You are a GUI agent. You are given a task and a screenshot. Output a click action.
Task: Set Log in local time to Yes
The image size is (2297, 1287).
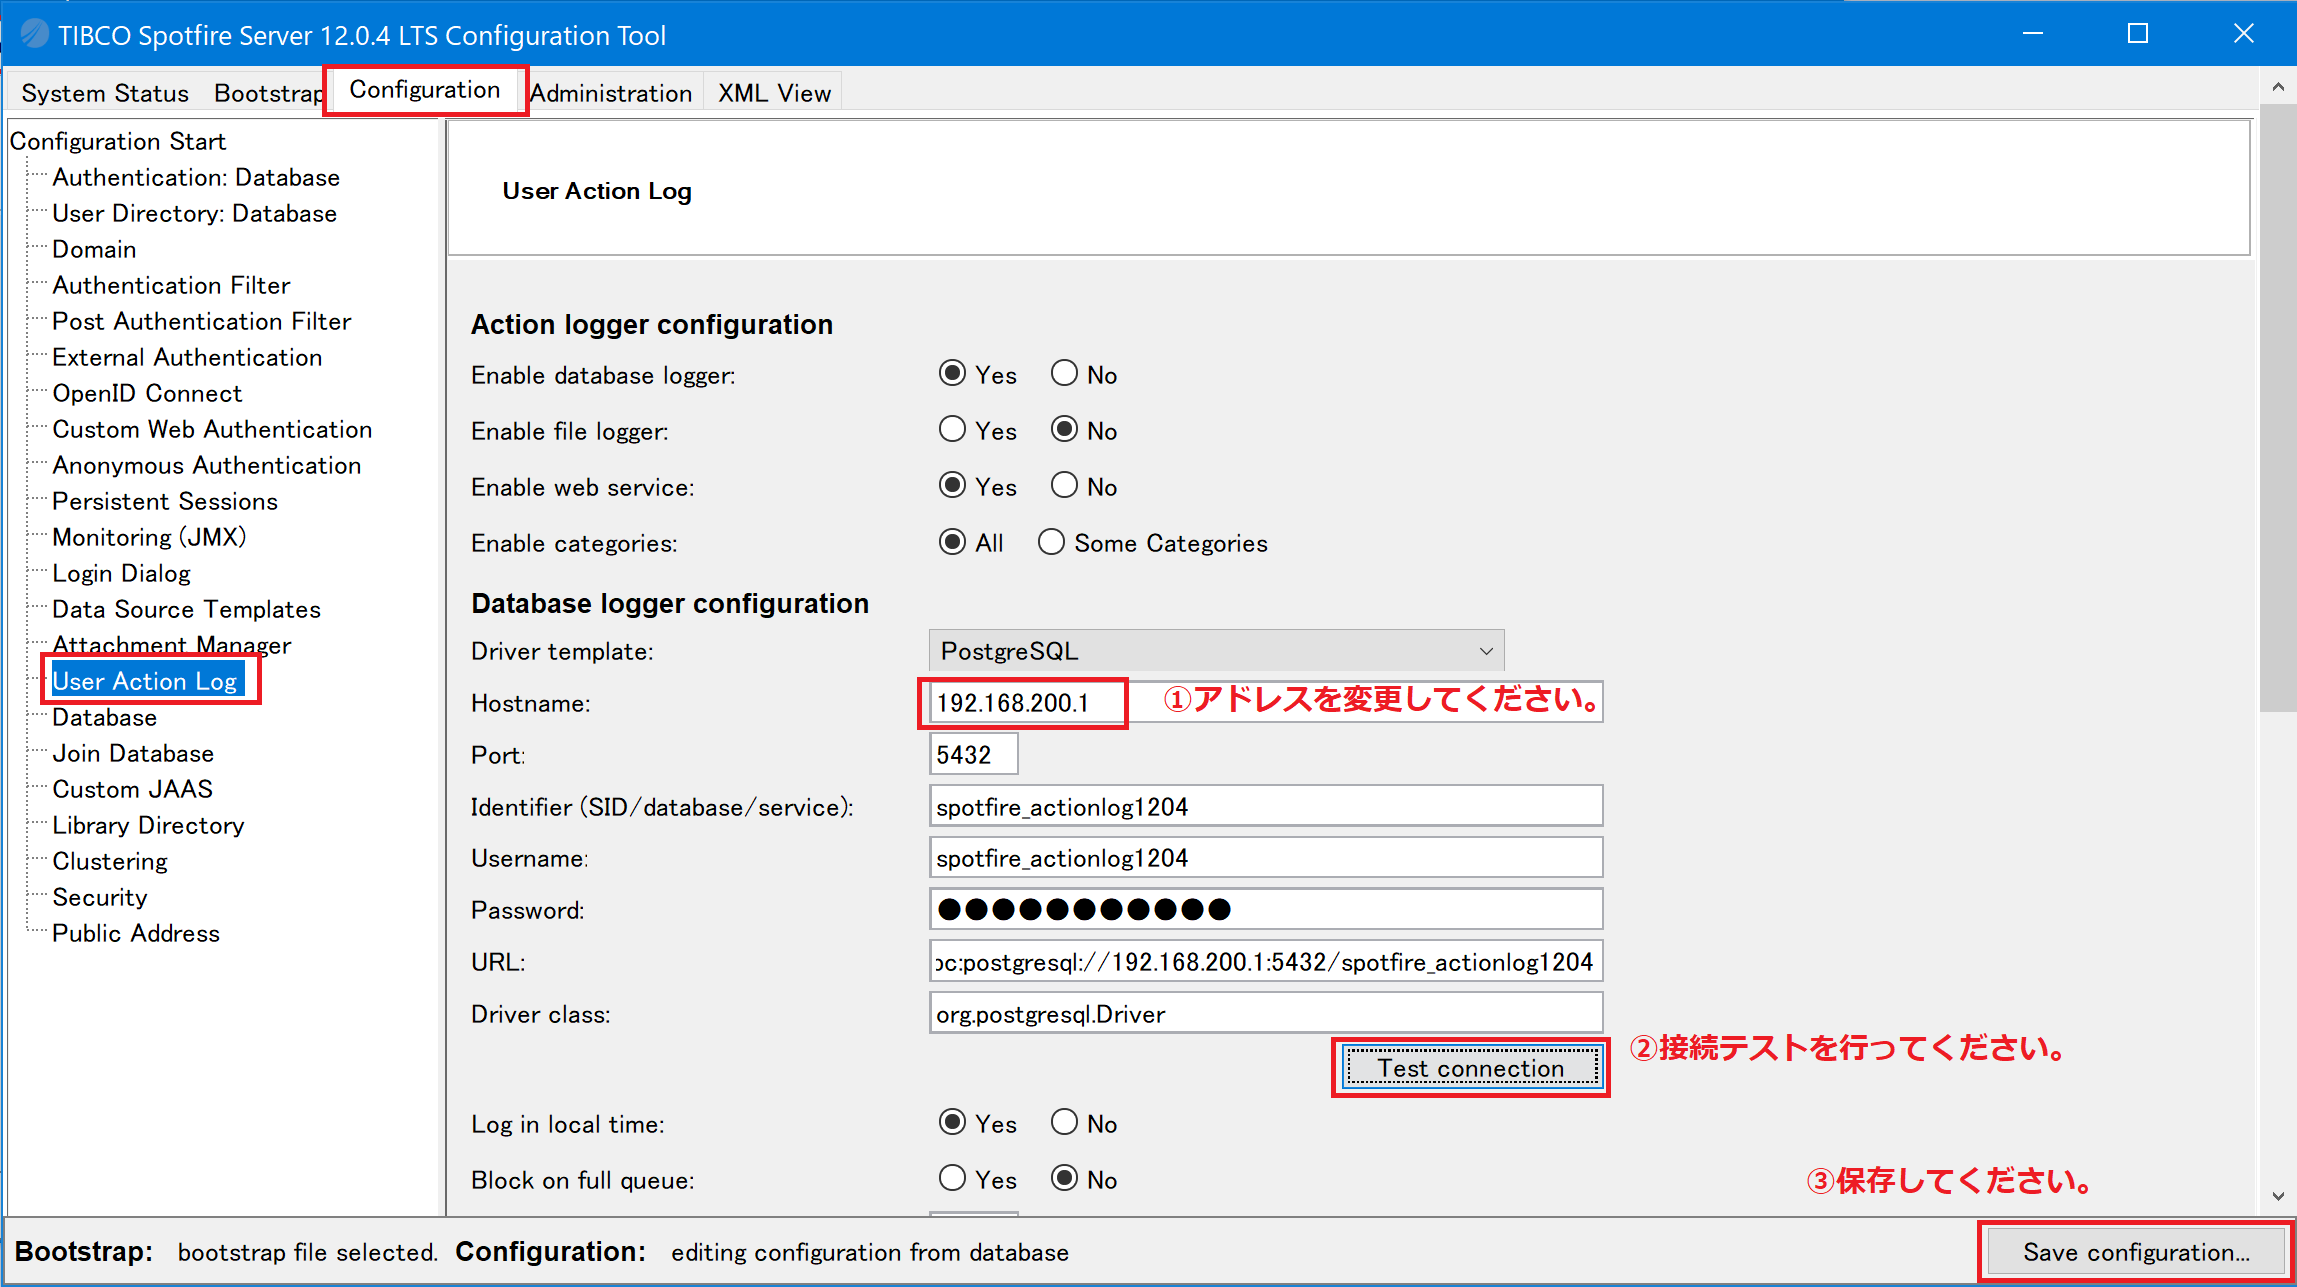coord(953,1123)
